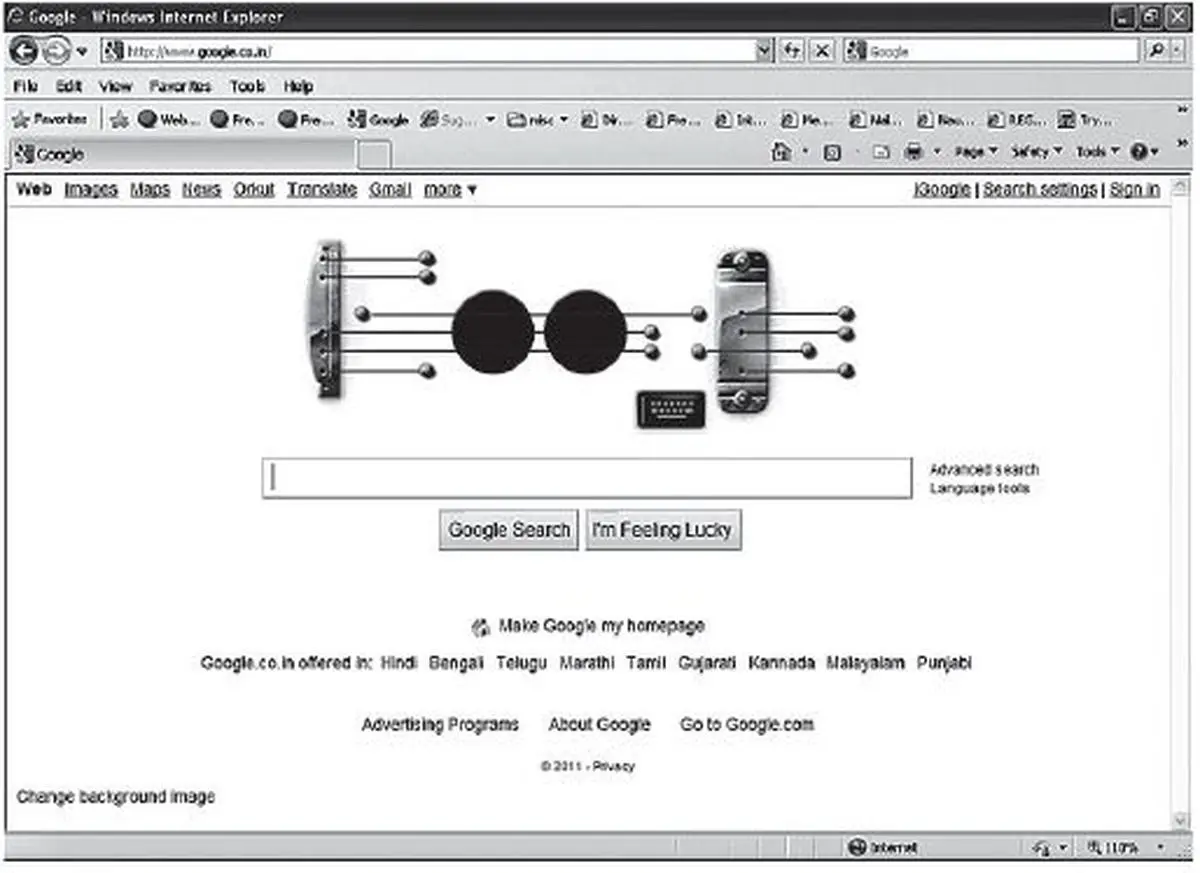Screen dimensions: 1200x873
Task: Open the Google favorites bar shortcut
Action: coord(378,120)
